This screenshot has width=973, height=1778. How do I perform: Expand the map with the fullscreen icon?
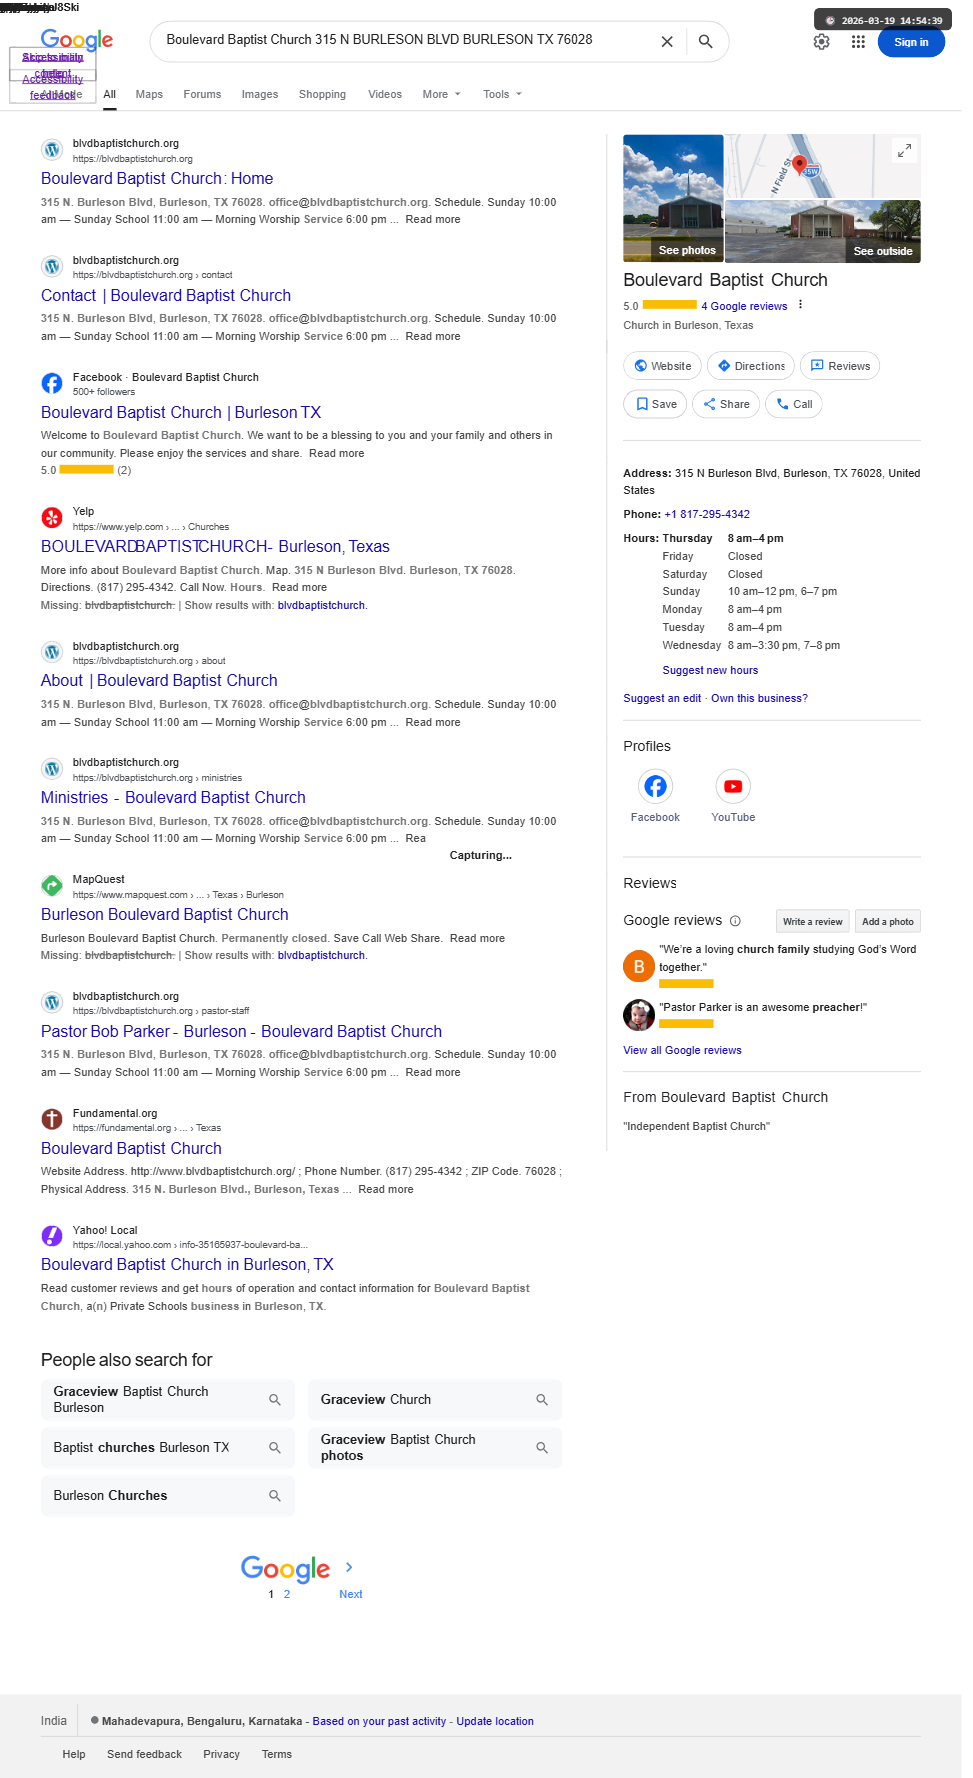[x=904, y=151]
